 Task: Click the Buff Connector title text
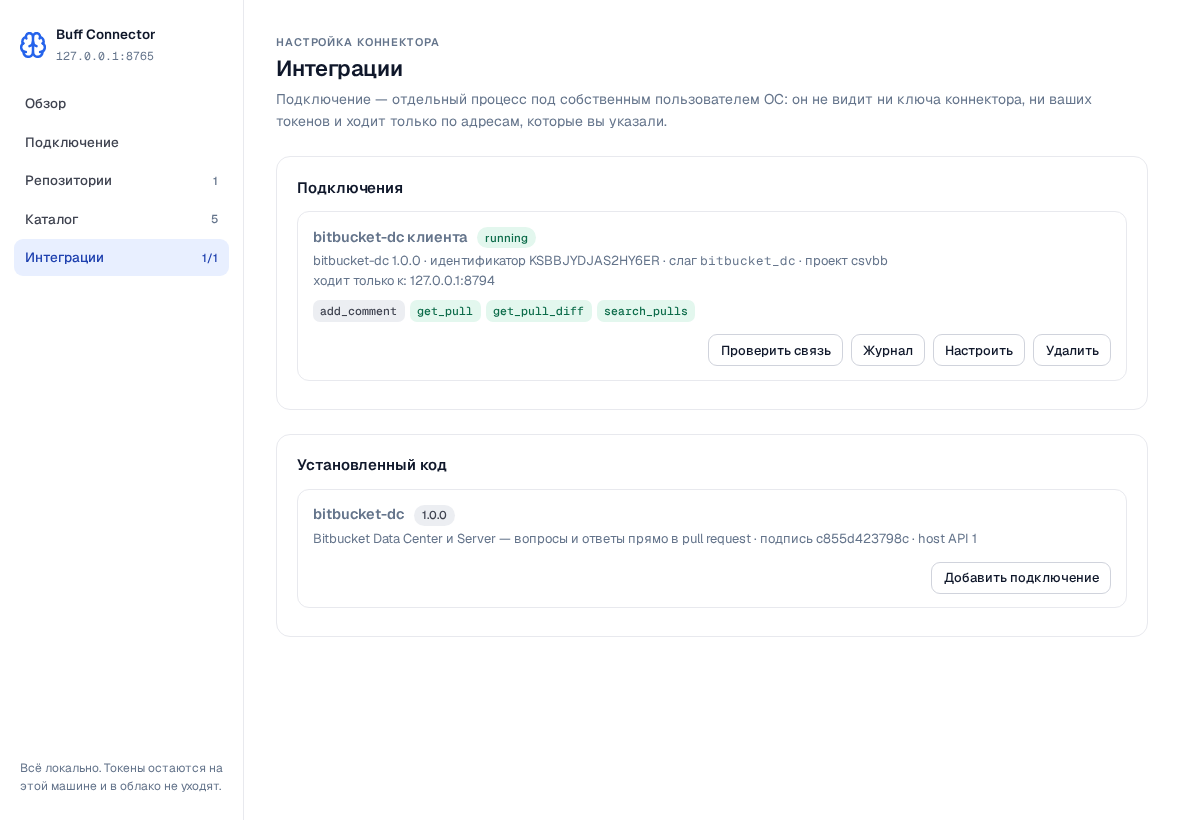(x=105, y=35)
